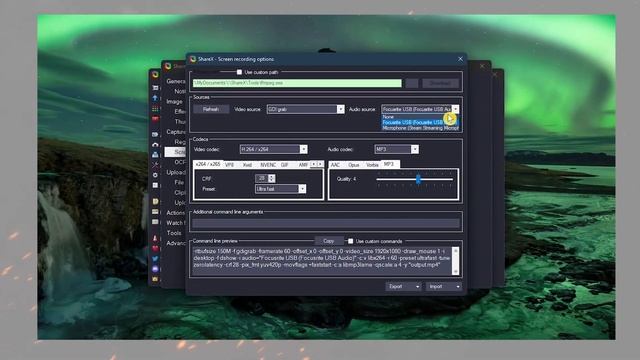Viewport: 640px width, 360px height.
Task: Select Actions in task settings tree
Action: click(x=176, y=213)
